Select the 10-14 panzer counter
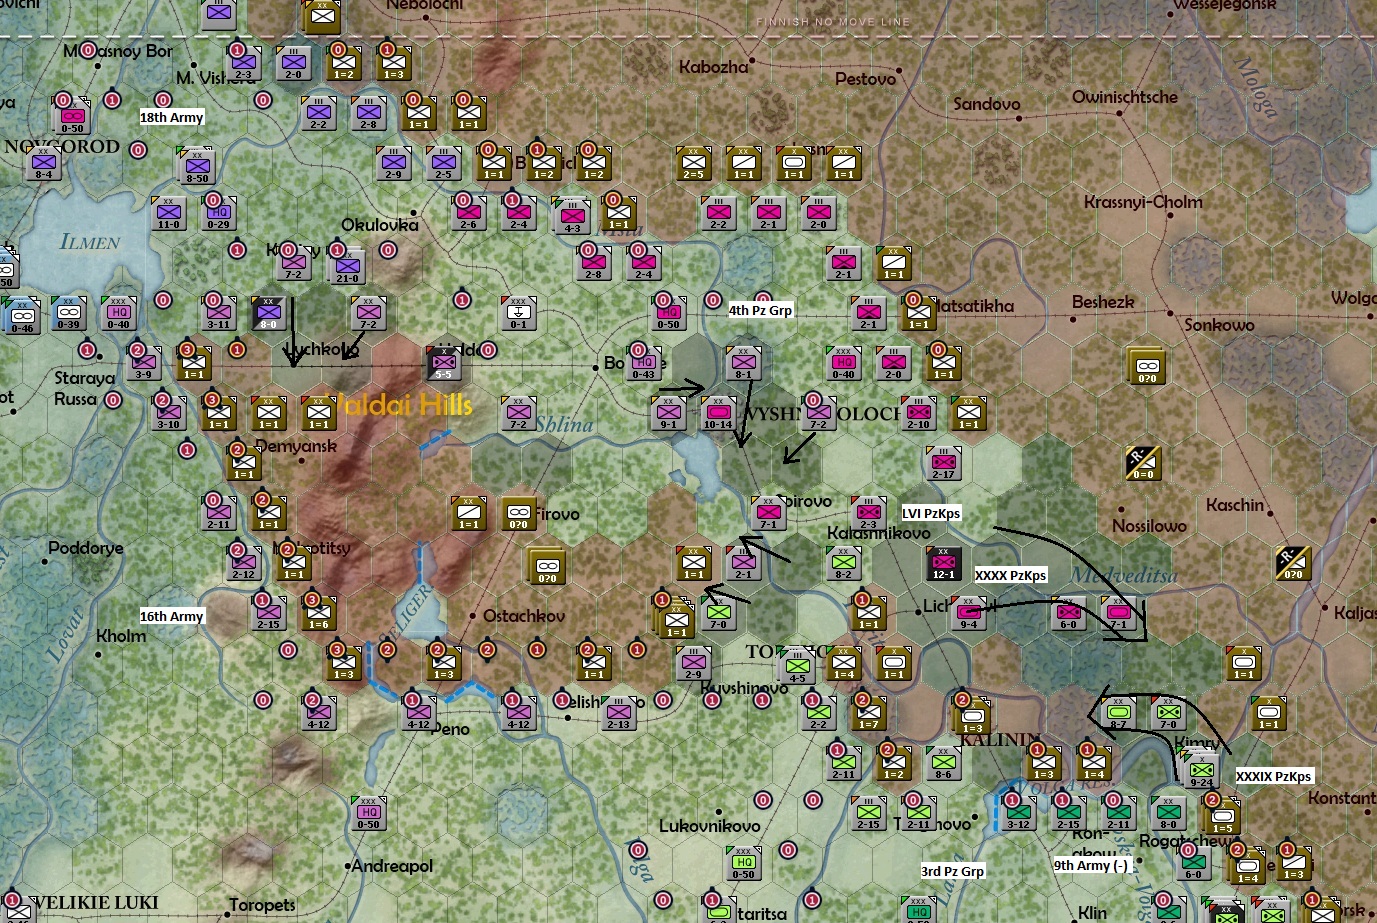Viewport: 1377px width, 923px height. point(718,413)
